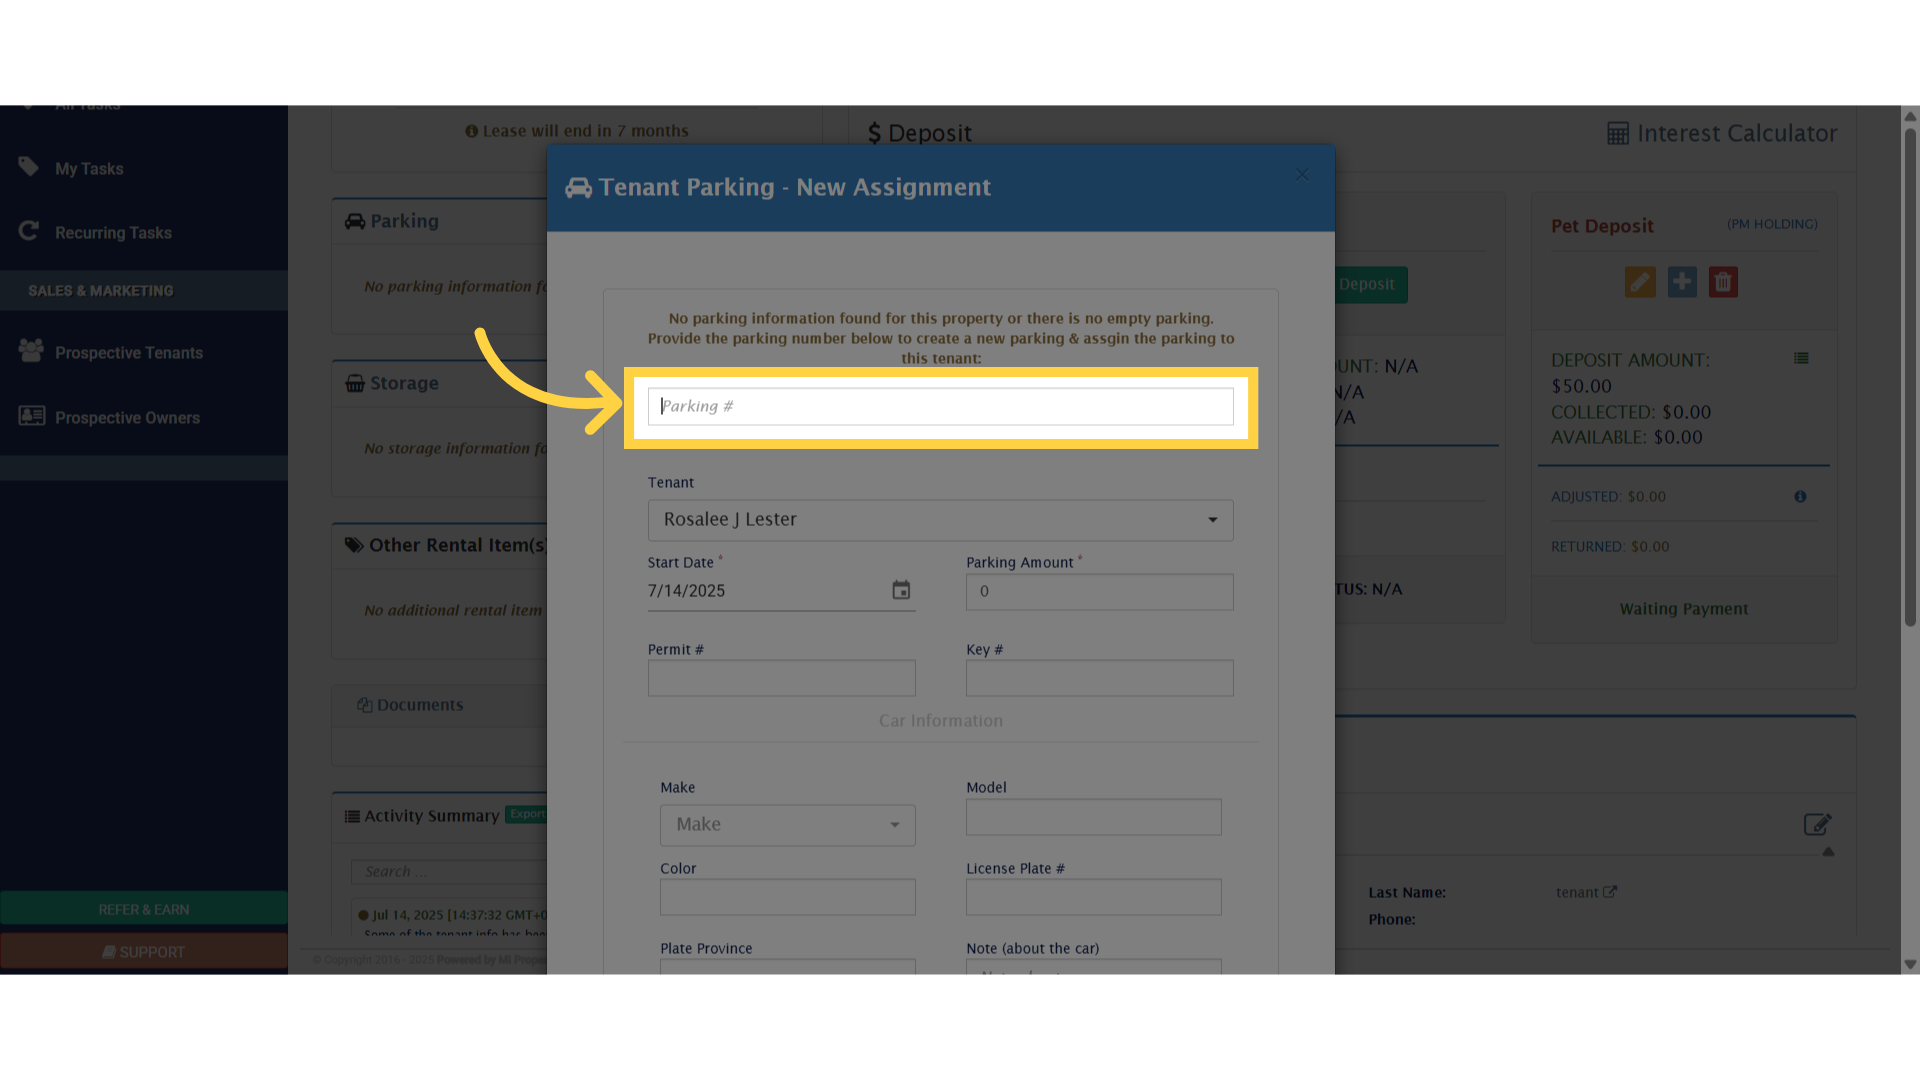Close the Tenant Parking dialog

[1302, 175]
